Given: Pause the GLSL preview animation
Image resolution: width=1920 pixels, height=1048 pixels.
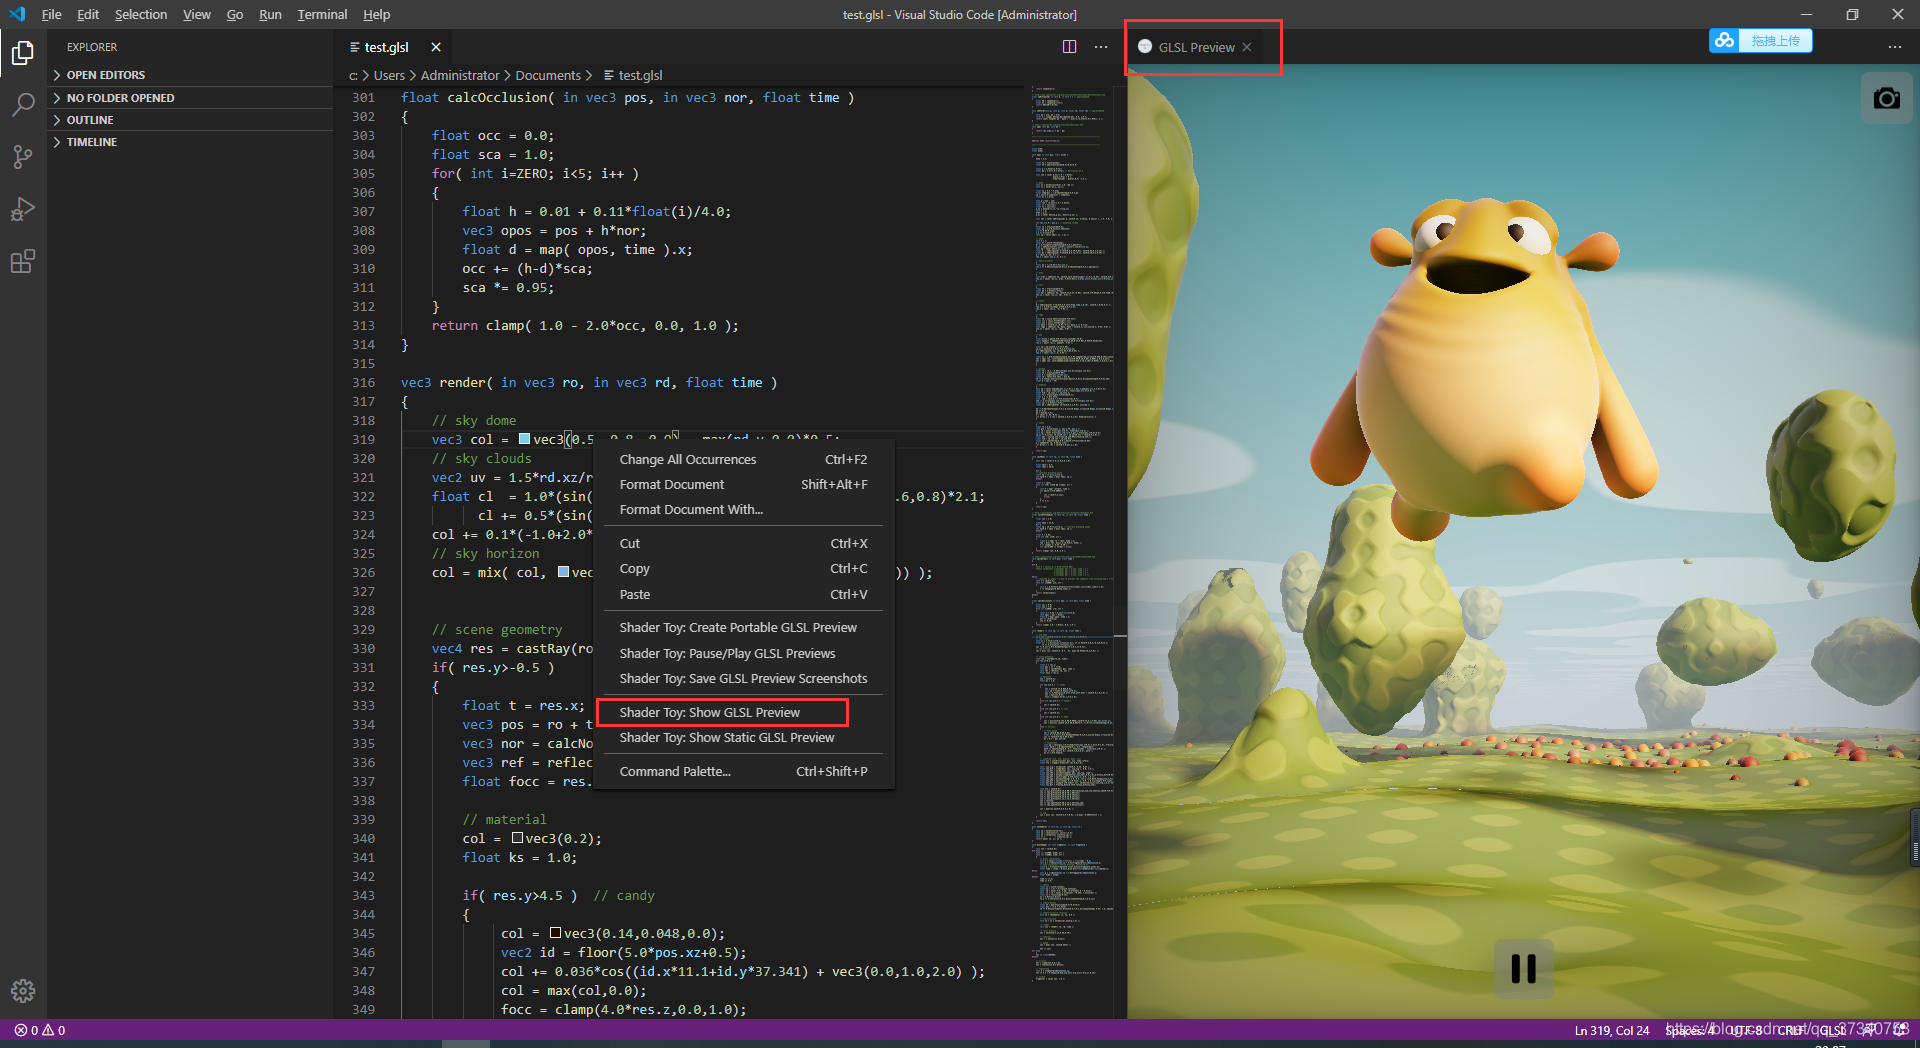Looking at the screenshot, I should [x=1523, y=968].
